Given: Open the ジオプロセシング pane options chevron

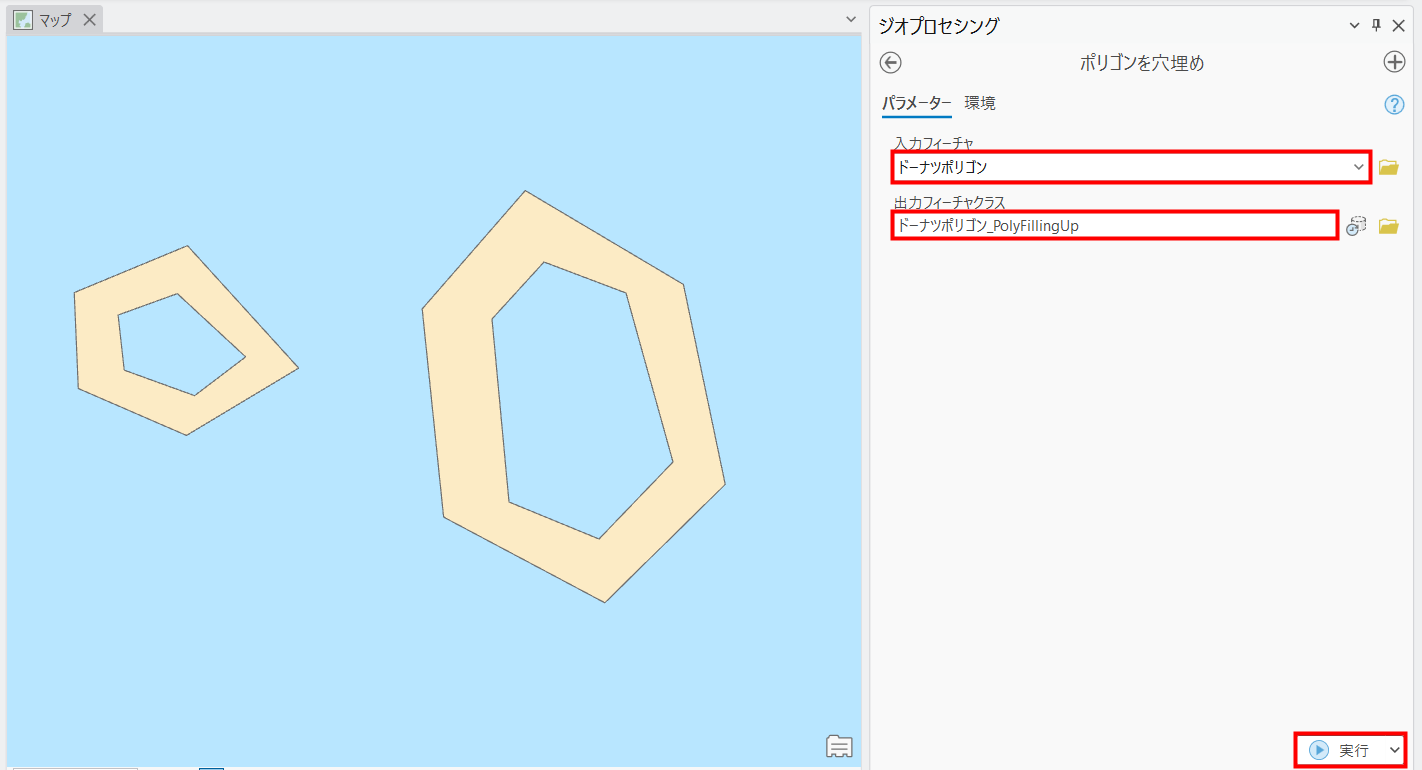Looking at the screenshot, I should point(1355,25).
